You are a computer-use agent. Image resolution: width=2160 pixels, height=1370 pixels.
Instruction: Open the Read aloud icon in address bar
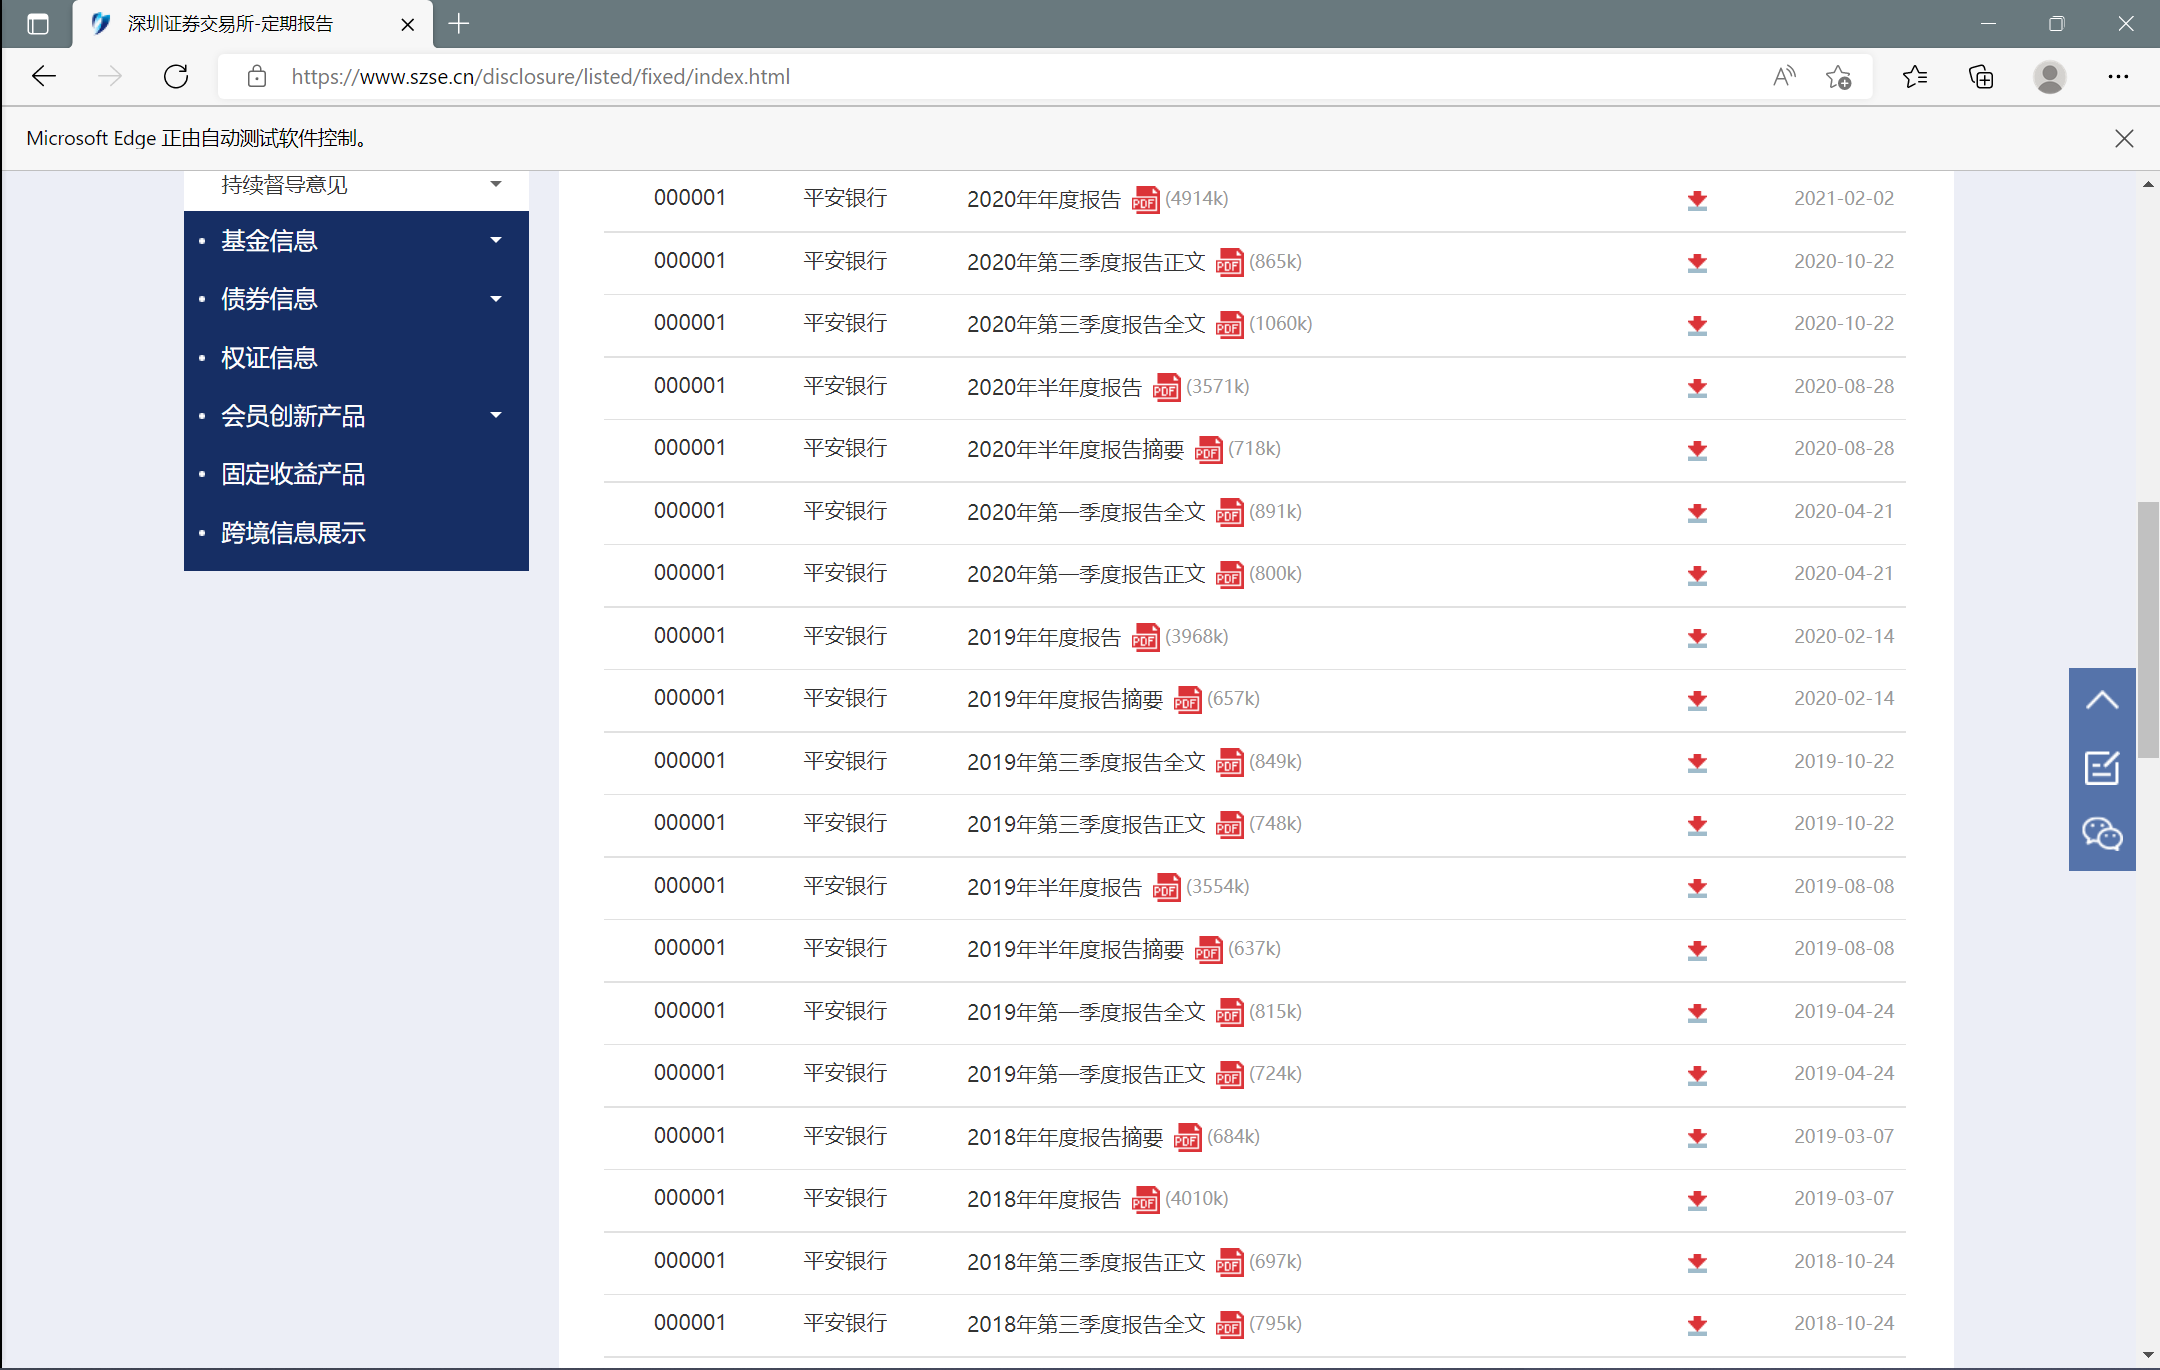pyautogui.click(x=1784, y=77)
